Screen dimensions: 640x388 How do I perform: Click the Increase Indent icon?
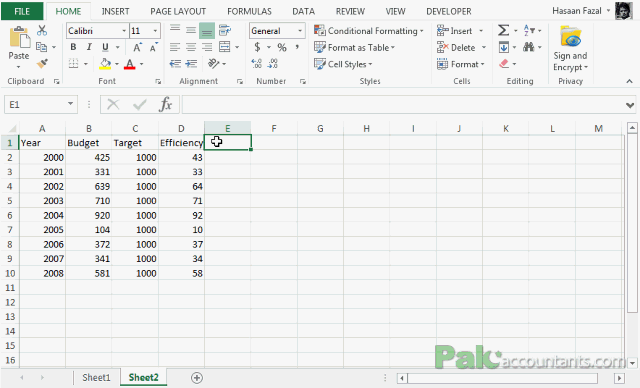191,64
